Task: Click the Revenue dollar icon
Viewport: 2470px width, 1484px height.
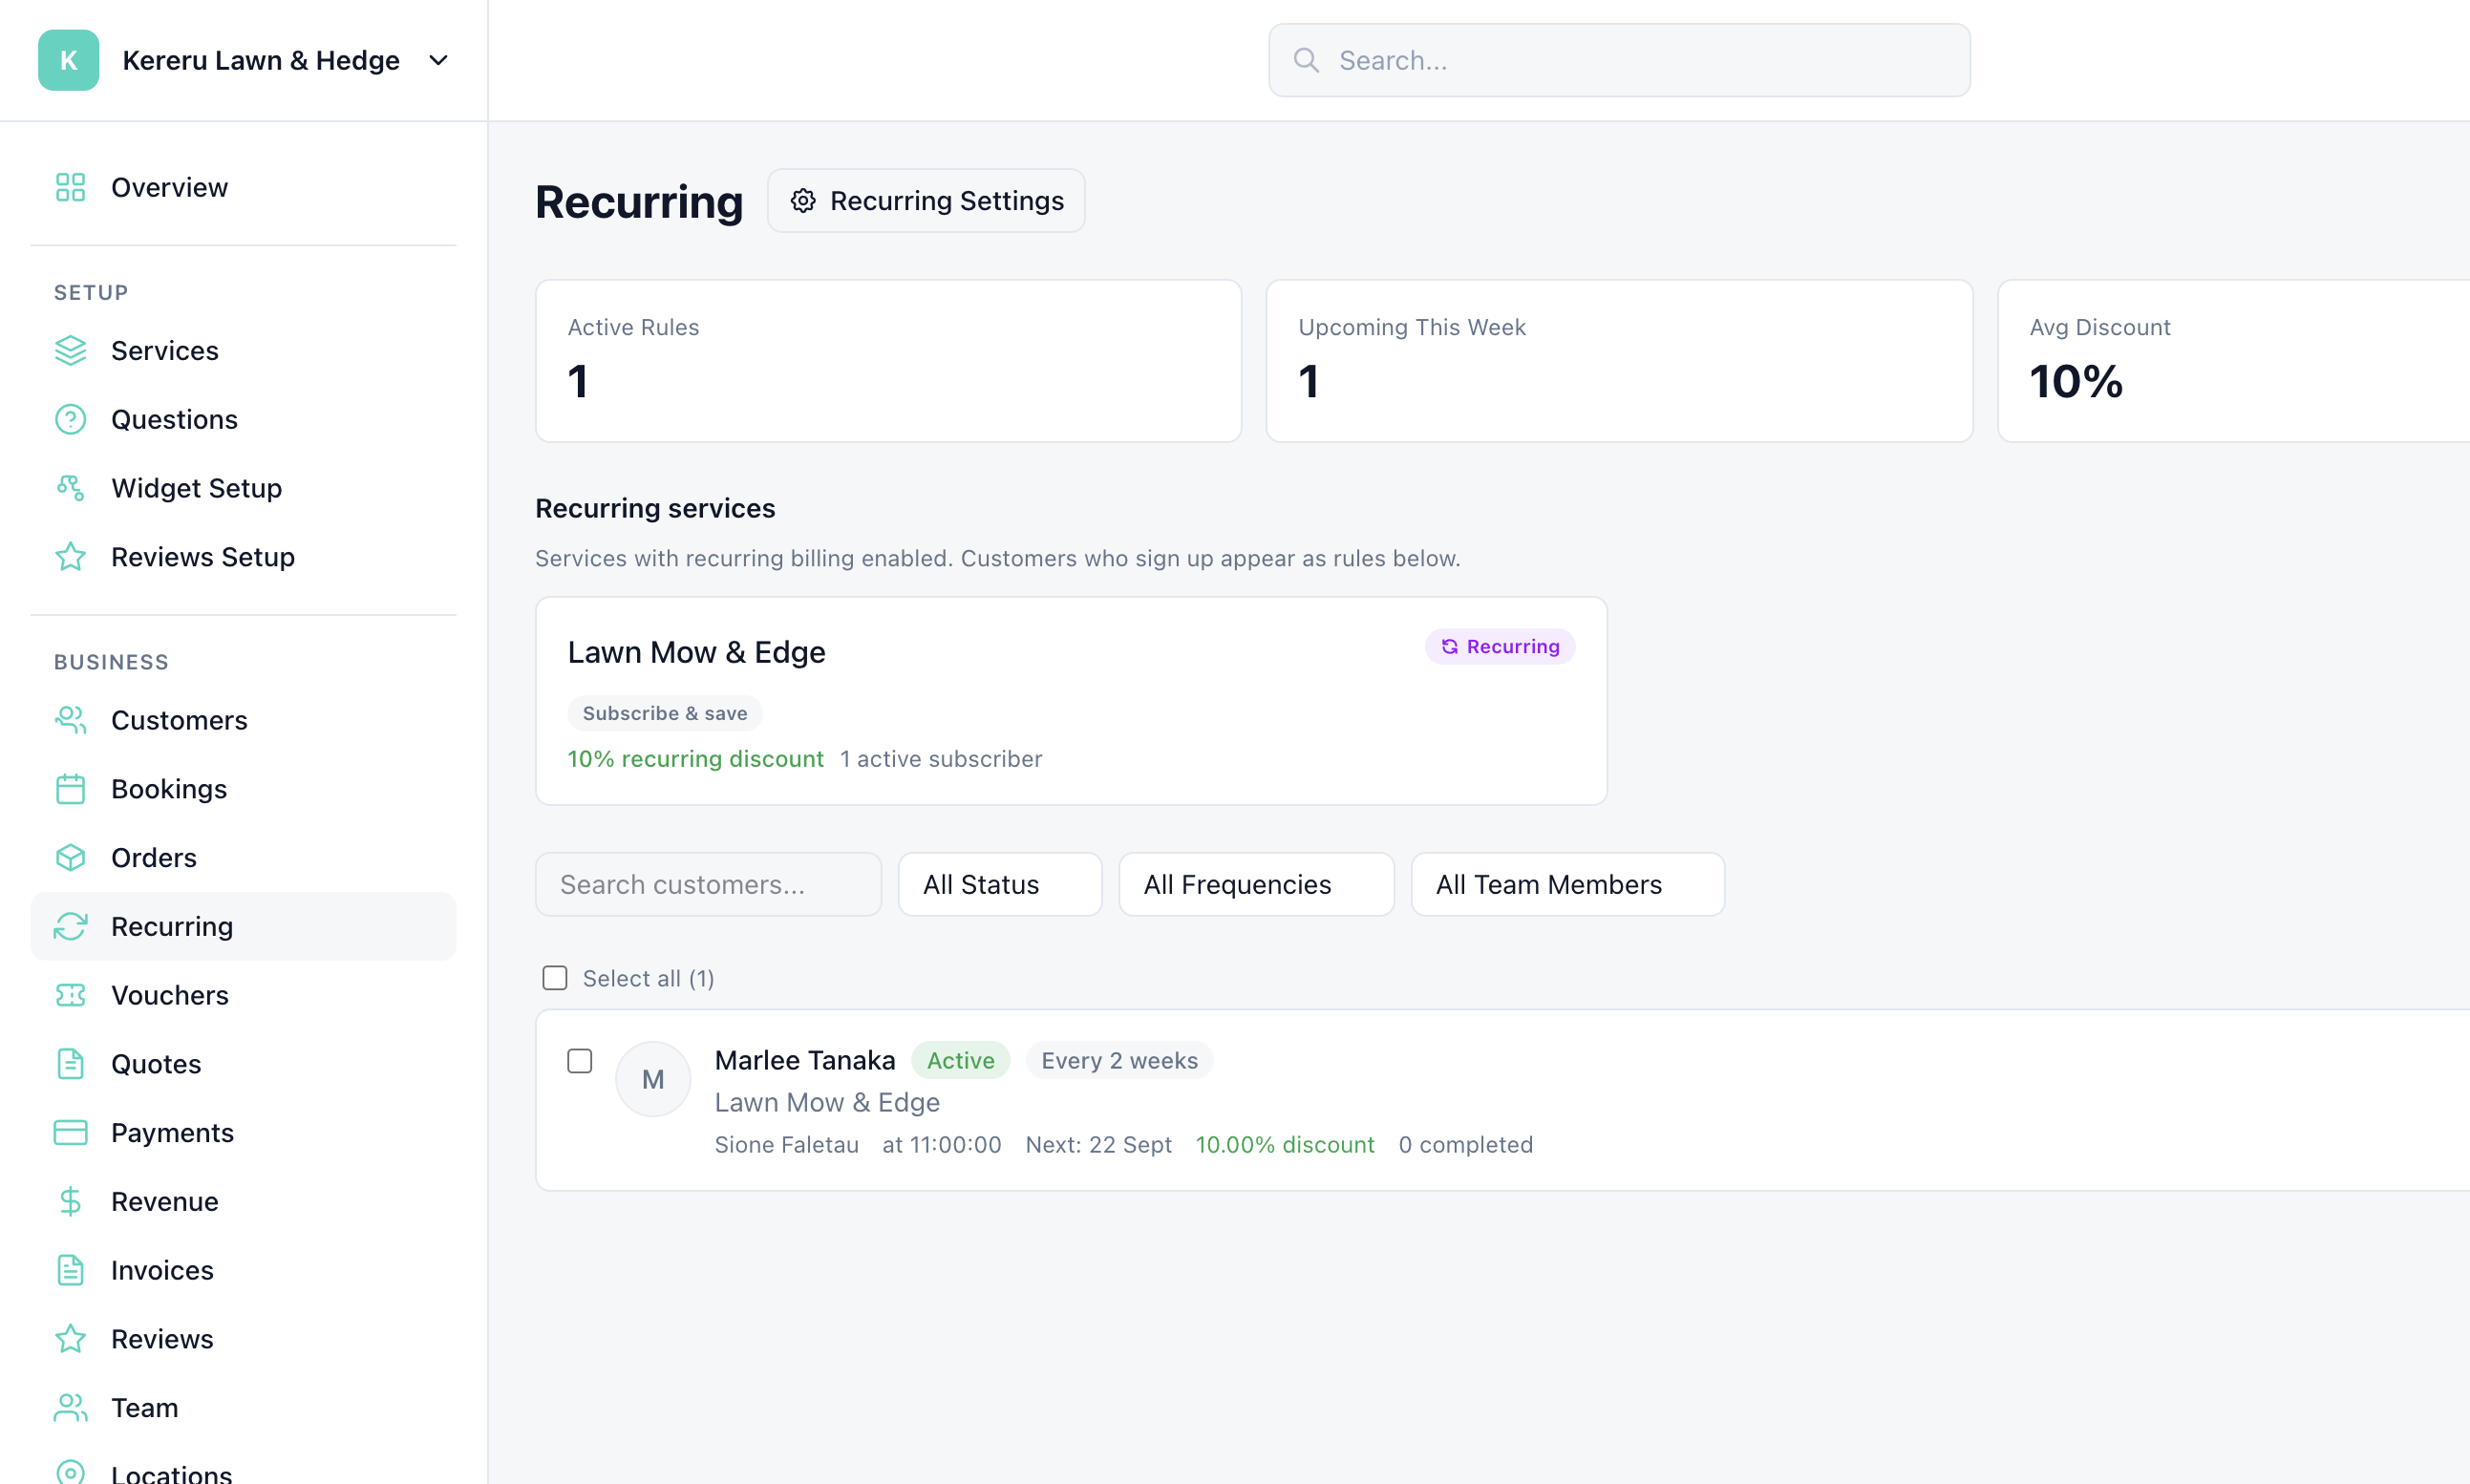Action: (x=70, y=1201)
